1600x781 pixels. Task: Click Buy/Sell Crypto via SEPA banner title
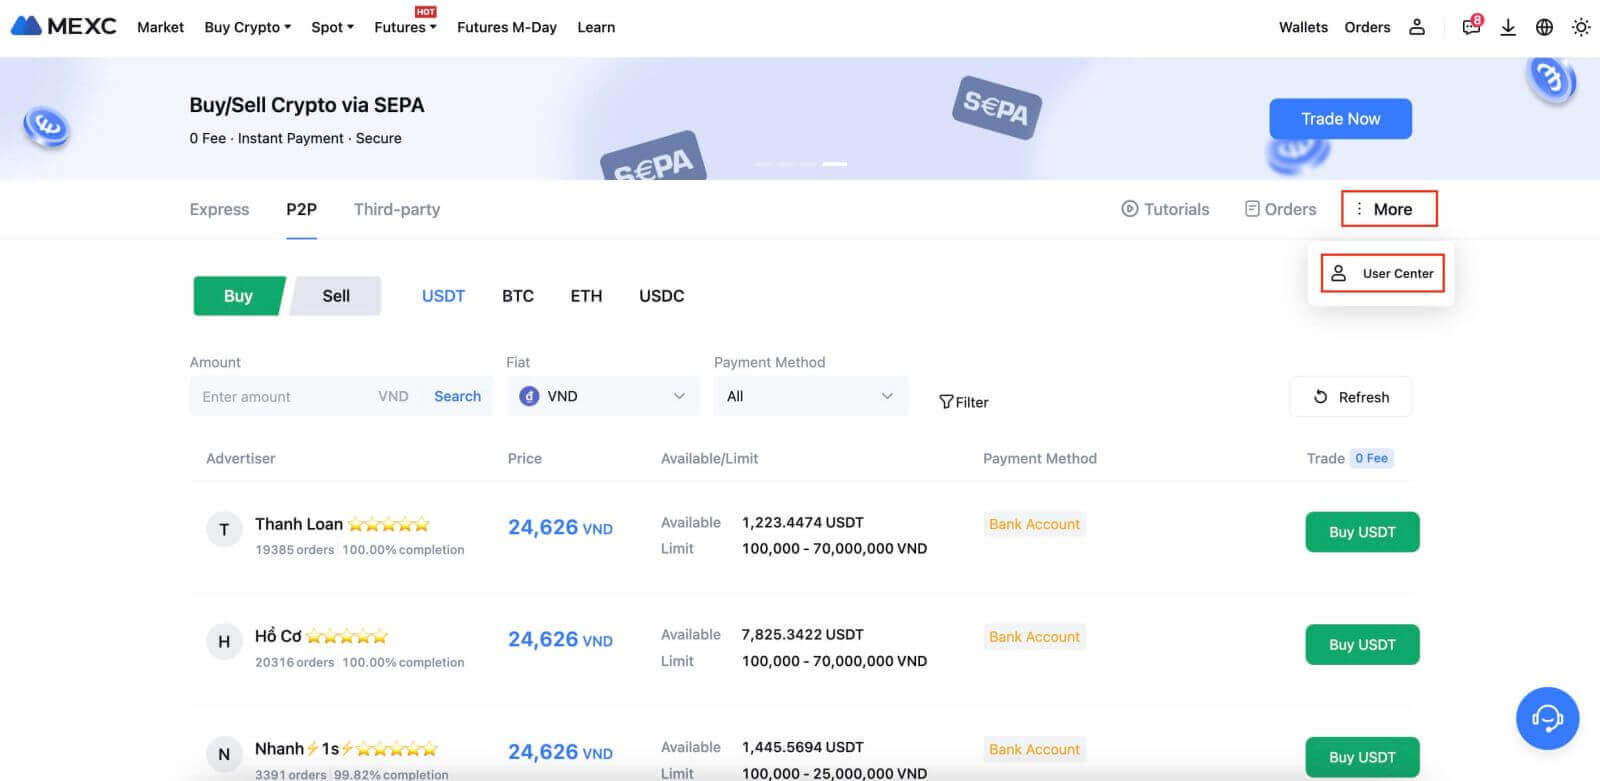(x=307, y=105)
